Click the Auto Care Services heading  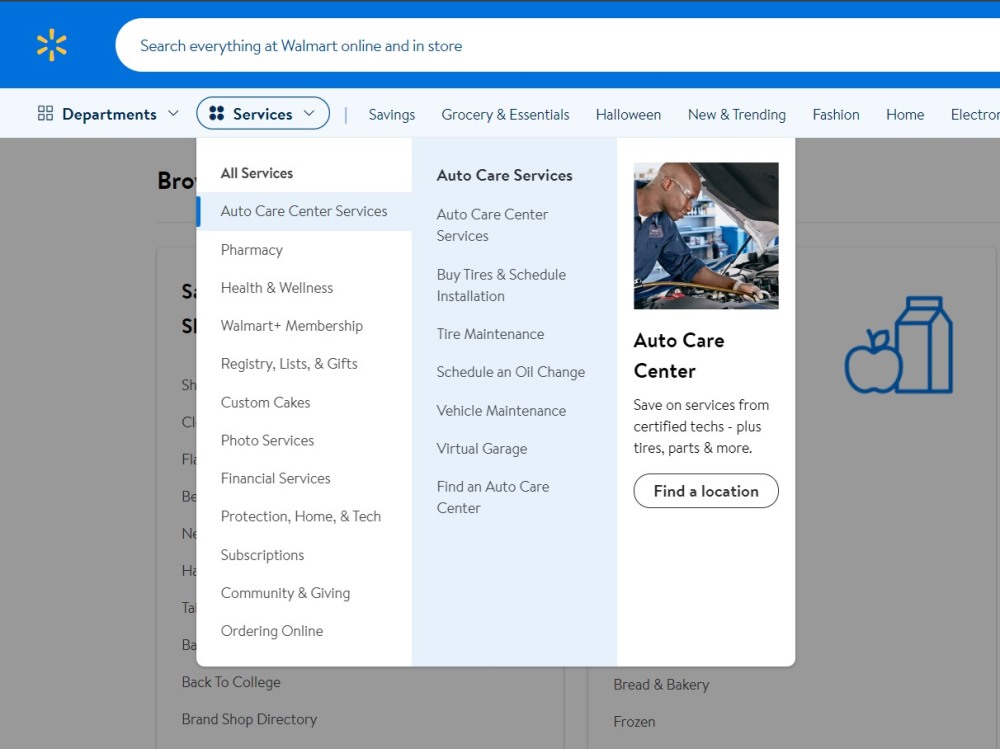point(504,175)
